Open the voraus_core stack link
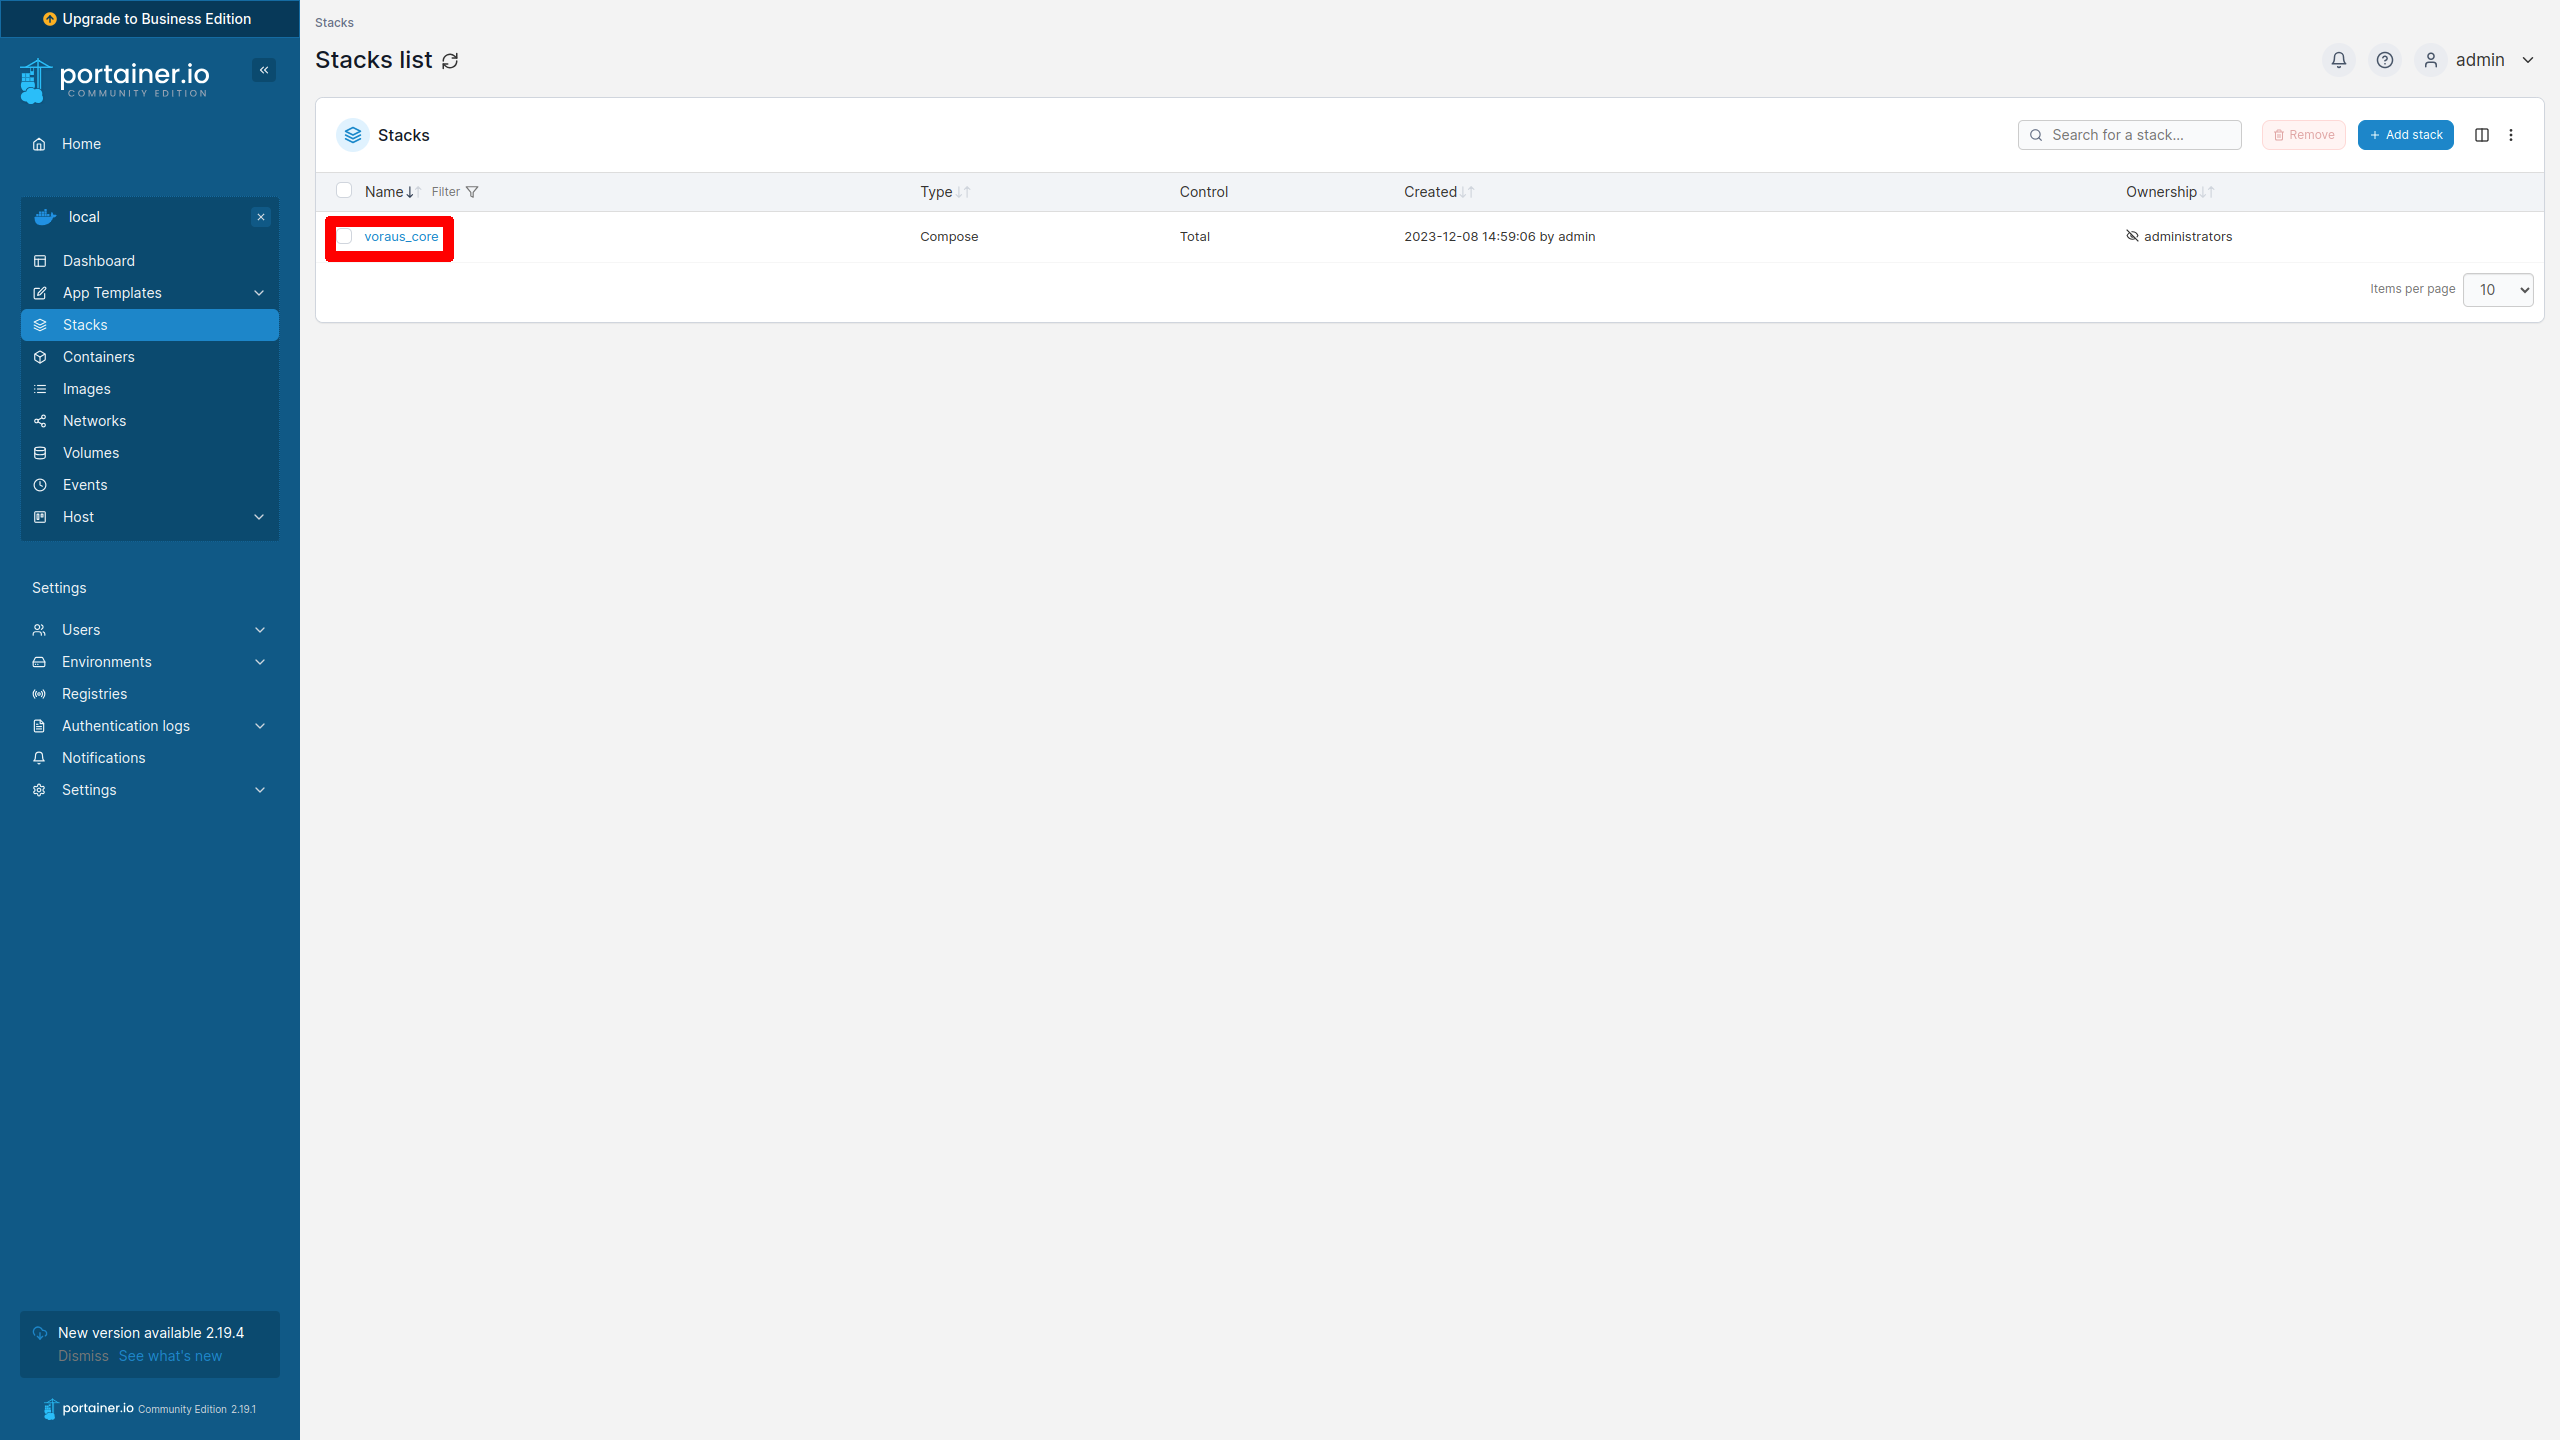 tap(401, 237)
